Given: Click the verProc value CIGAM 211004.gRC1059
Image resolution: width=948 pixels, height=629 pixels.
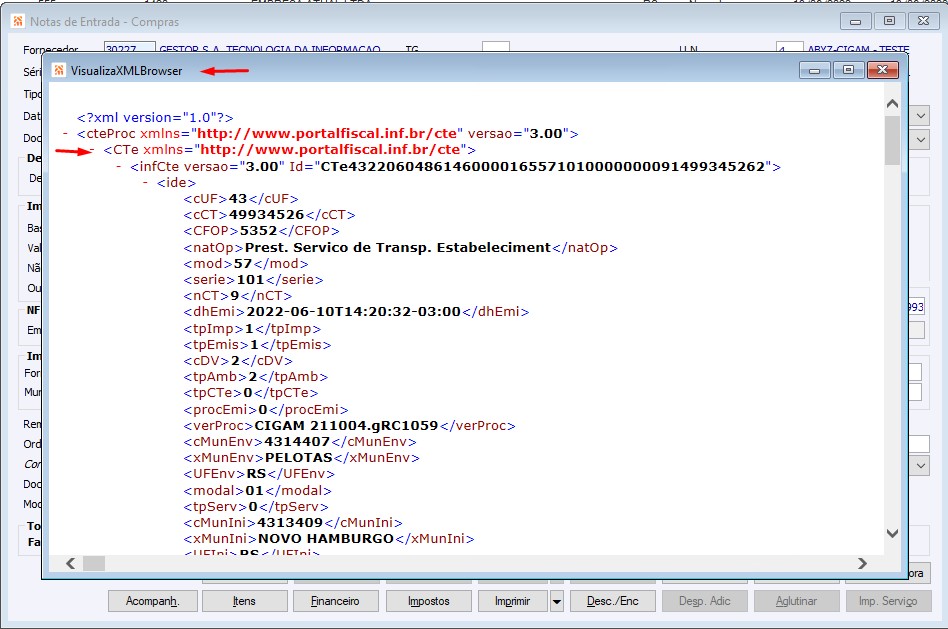Looking at the screenshot, I should [x=346, y=426].
